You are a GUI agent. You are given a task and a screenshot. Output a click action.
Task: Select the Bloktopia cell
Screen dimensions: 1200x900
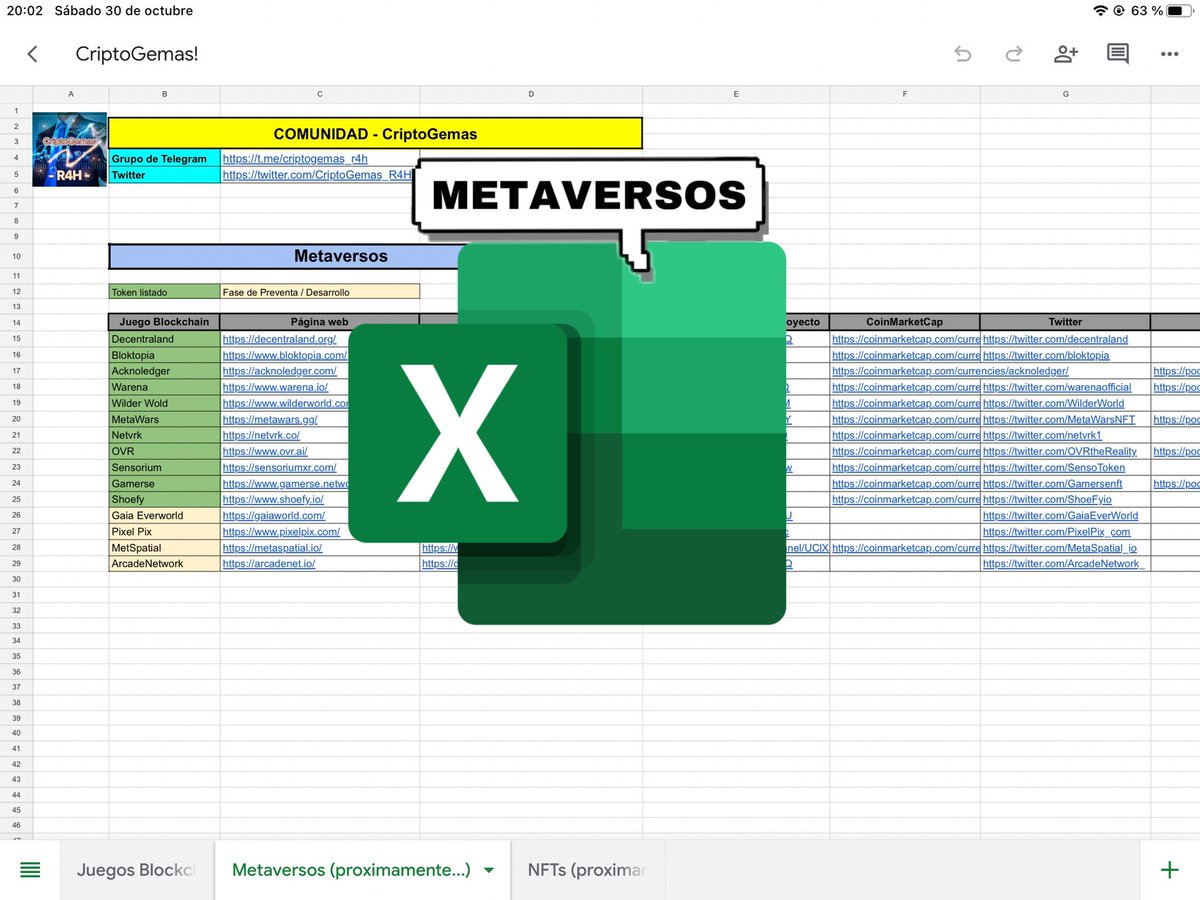164,355
